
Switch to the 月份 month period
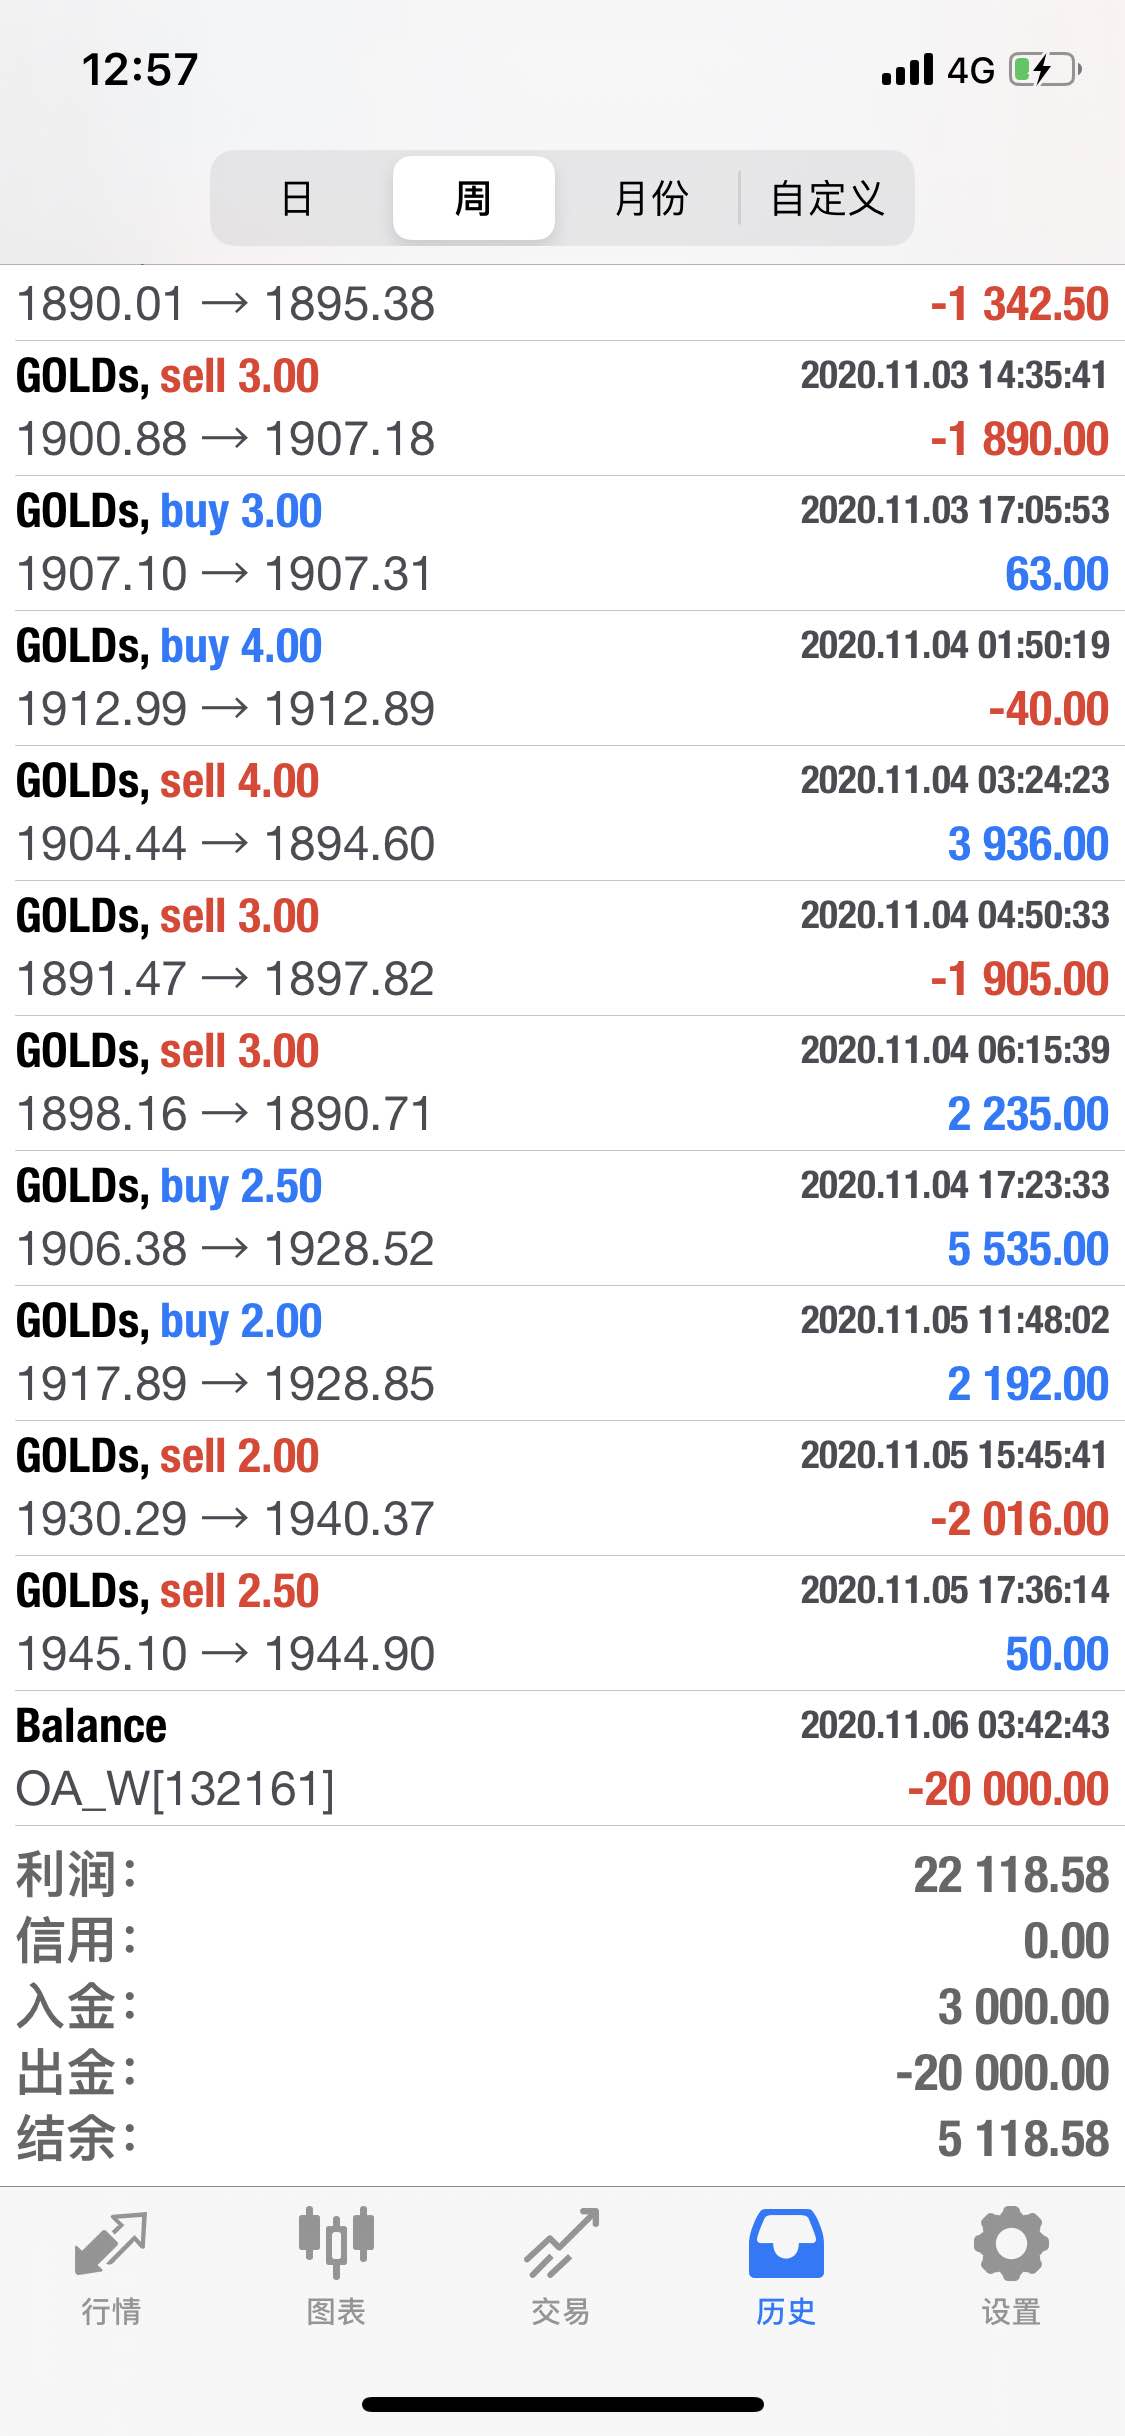[651, 198]
